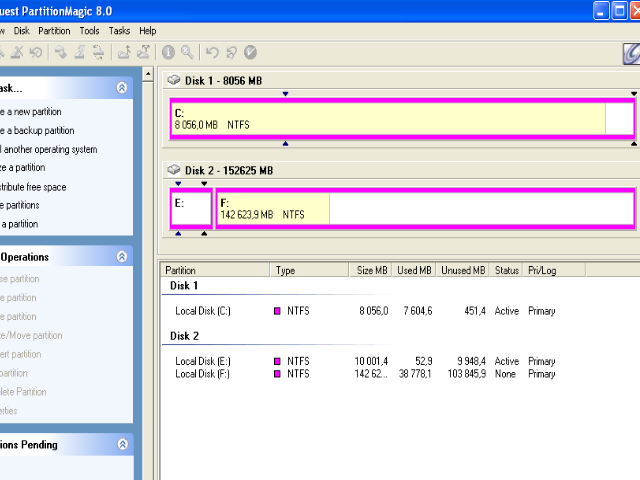The width and height of the screenshot is (640, 480).
Task: Click the Disk 1 drive icon
Action: click(174, 80)
